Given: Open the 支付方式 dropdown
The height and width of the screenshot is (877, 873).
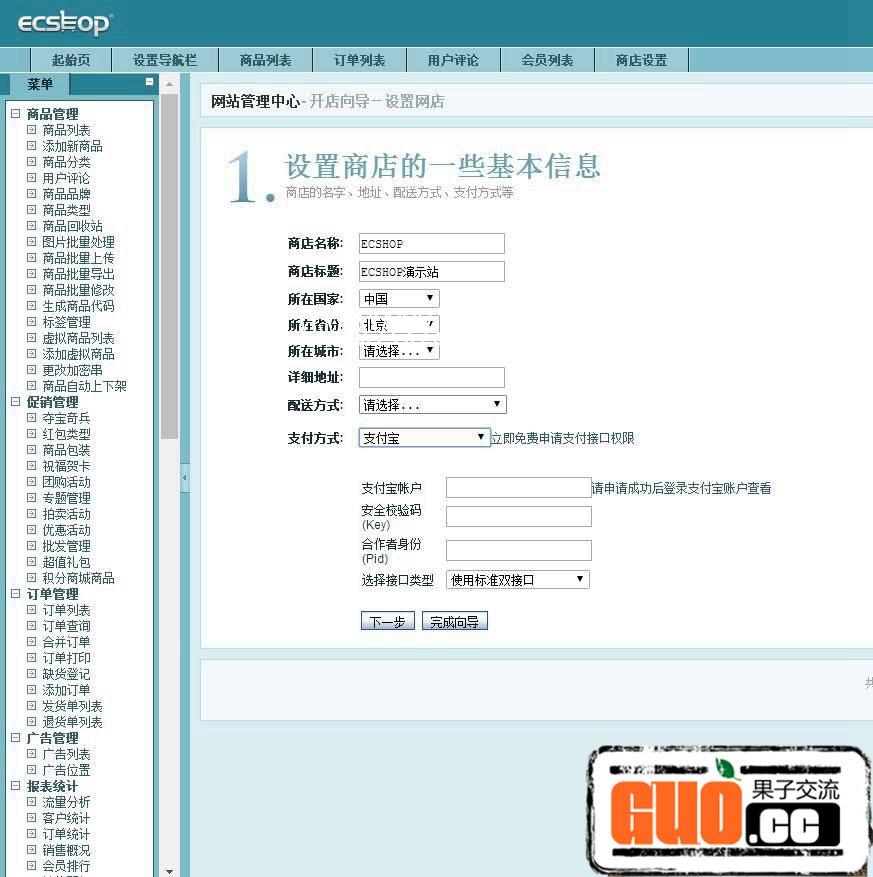Looking at the screenshot, I should (424, 438).
